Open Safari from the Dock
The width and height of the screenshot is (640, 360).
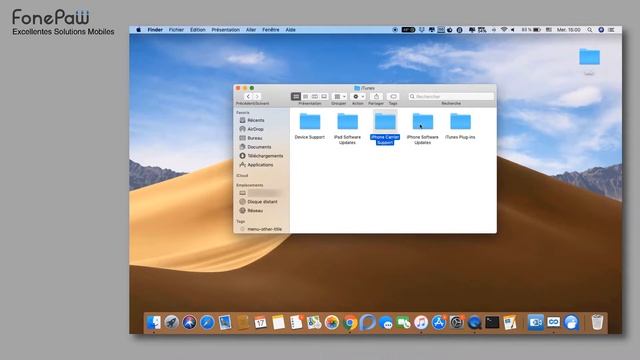[x=207, y=322]
